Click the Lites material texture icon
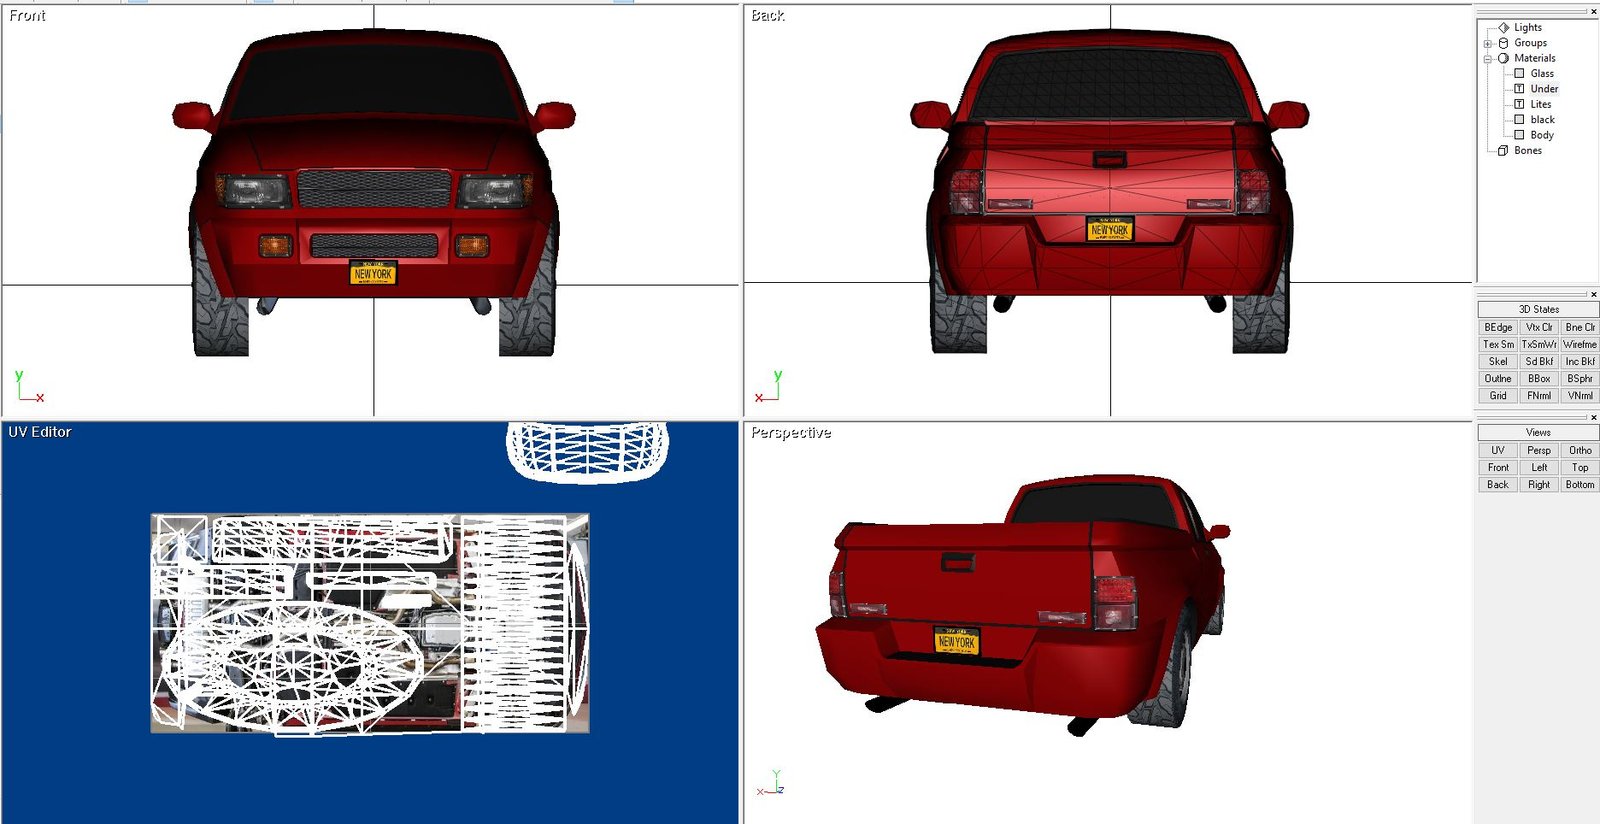 coord(1519,104)
